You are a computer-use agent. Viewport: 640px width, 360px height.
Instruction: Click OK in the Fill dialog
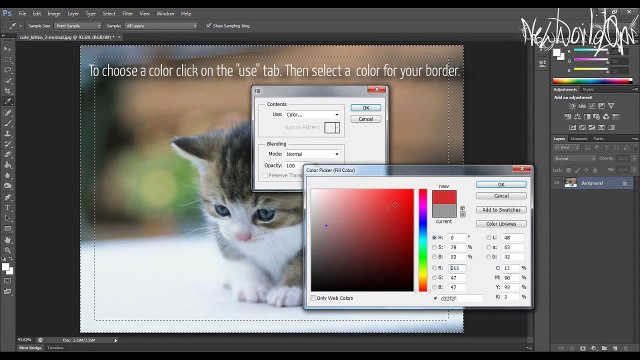point(366,108)
